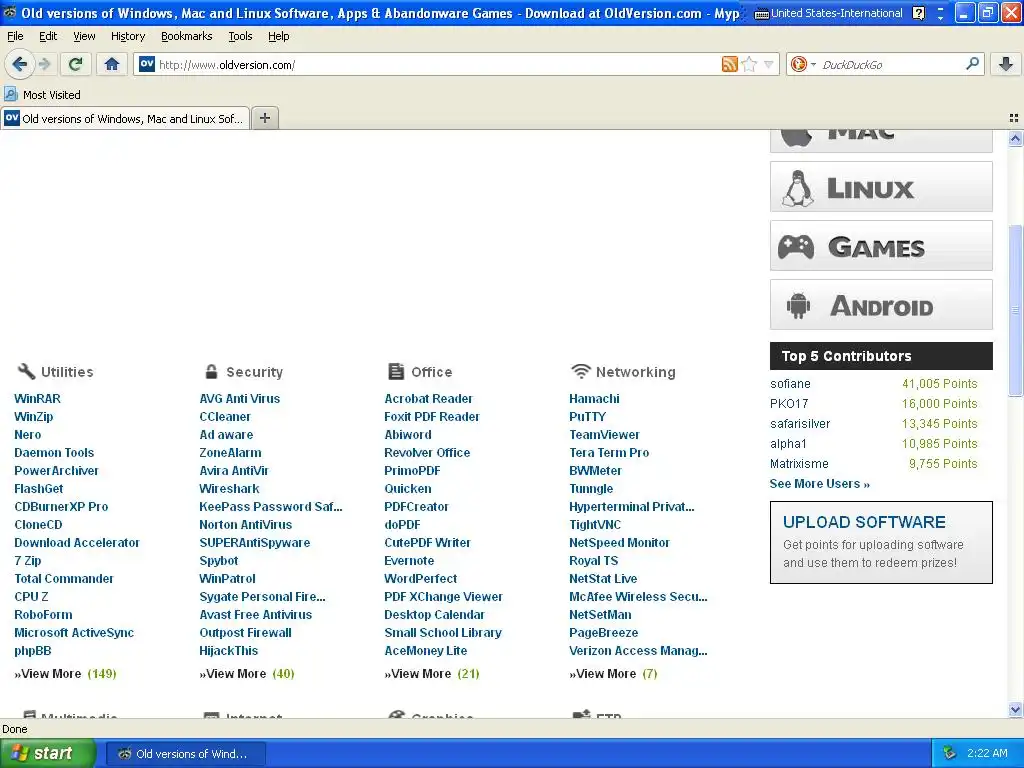Bookmark this page with the star icon
The width and height of the screenshot is (1024, 768).
tap(749, 64)
